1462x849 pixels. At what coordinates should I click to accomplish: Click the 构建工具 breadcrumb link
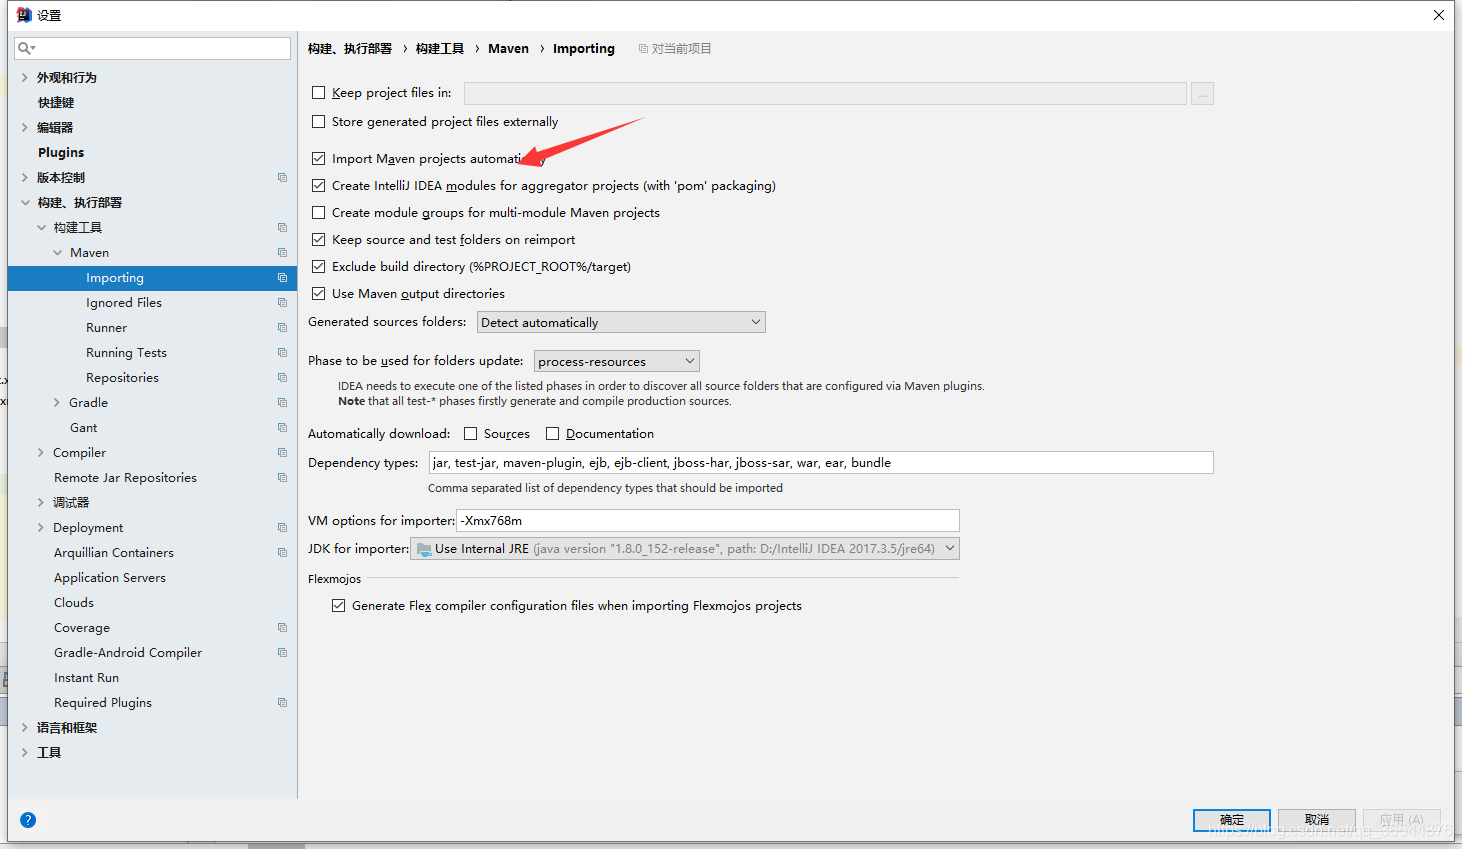pyautogui.click(x=440, y=49)
